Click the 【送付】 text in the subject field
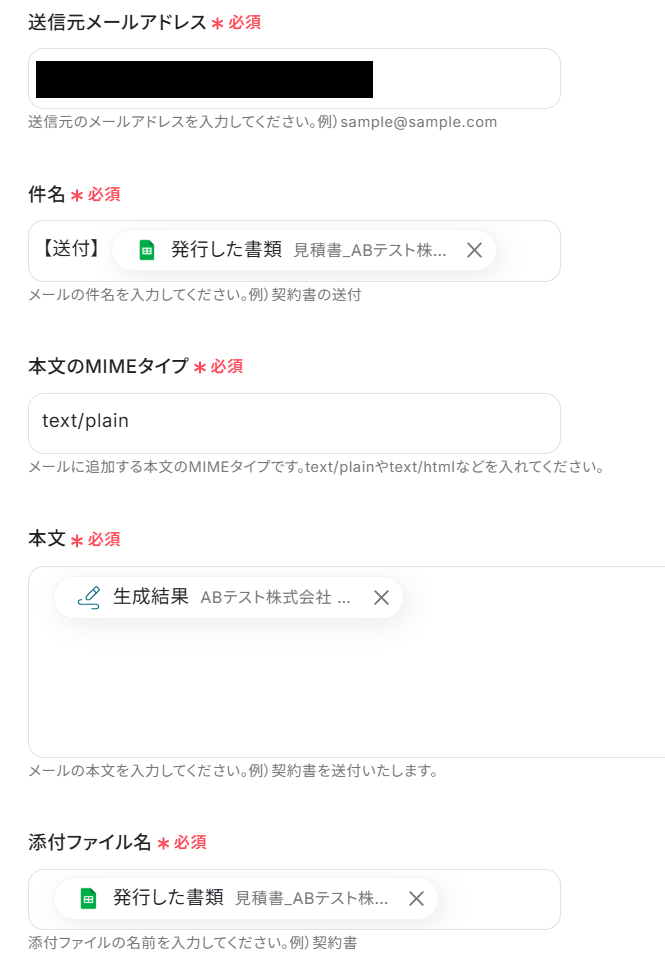The width and height of the screenshot is (665, 970). click(x=71, y=249)
